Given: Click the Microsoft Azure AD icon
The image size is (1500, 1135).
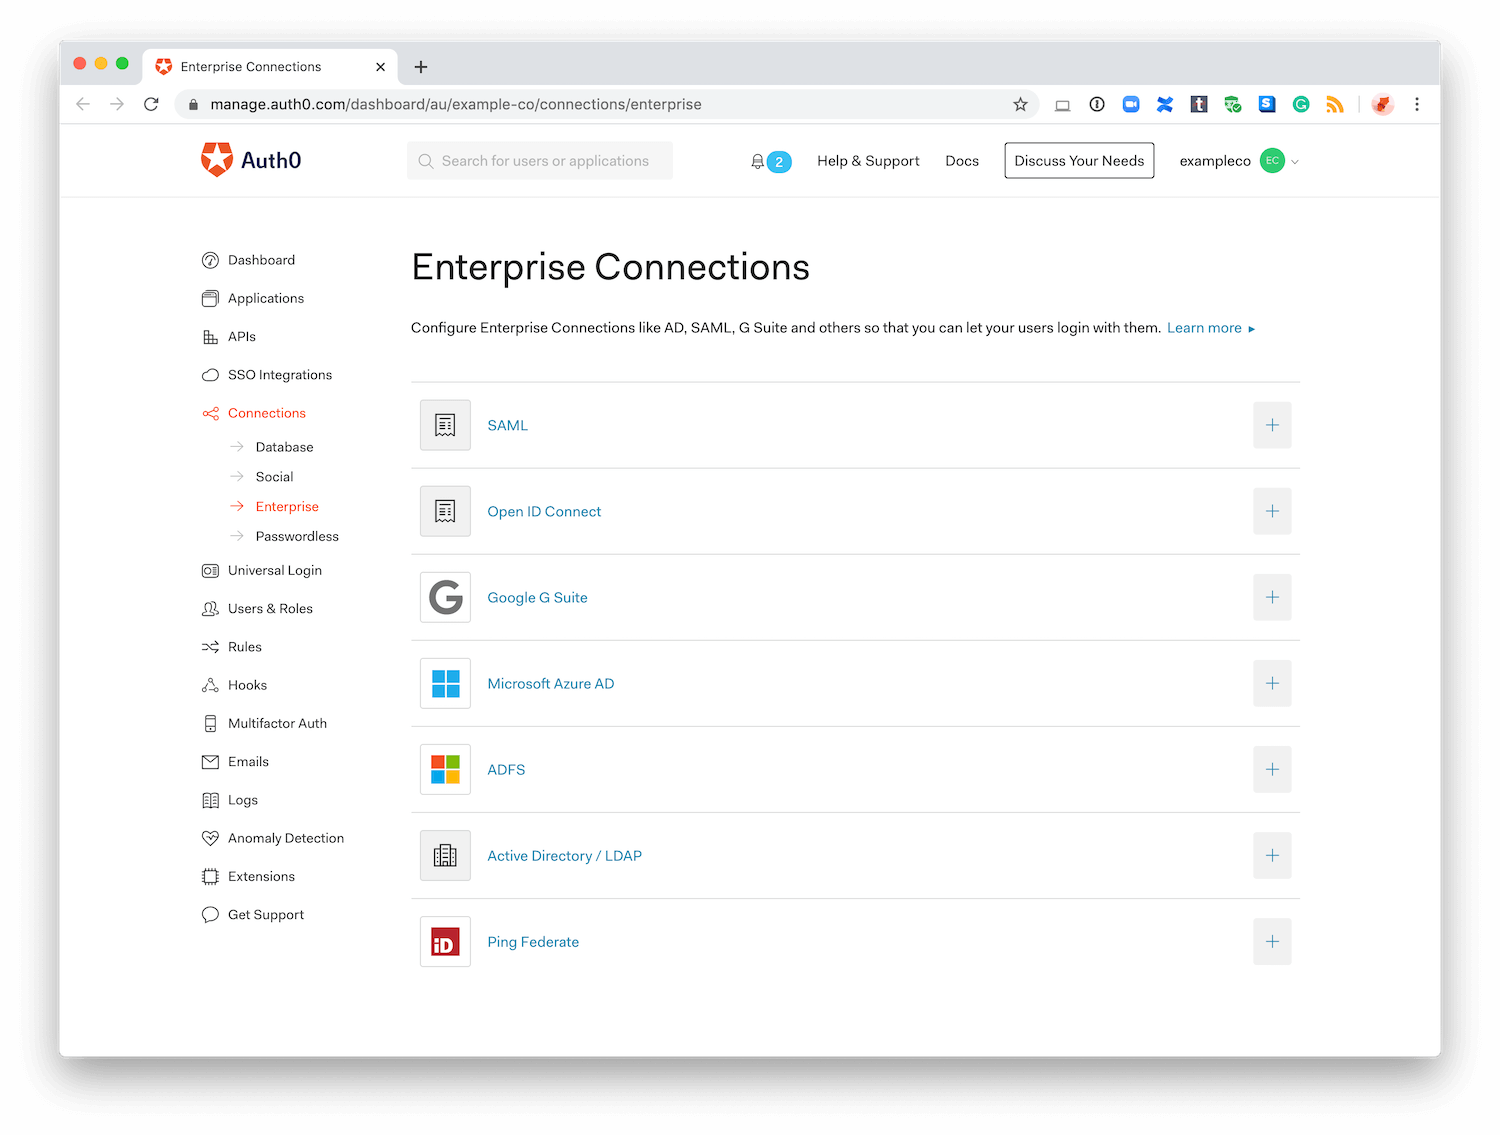Looking at the screenshot, I should pyautogui.click(x=444, y=683).
